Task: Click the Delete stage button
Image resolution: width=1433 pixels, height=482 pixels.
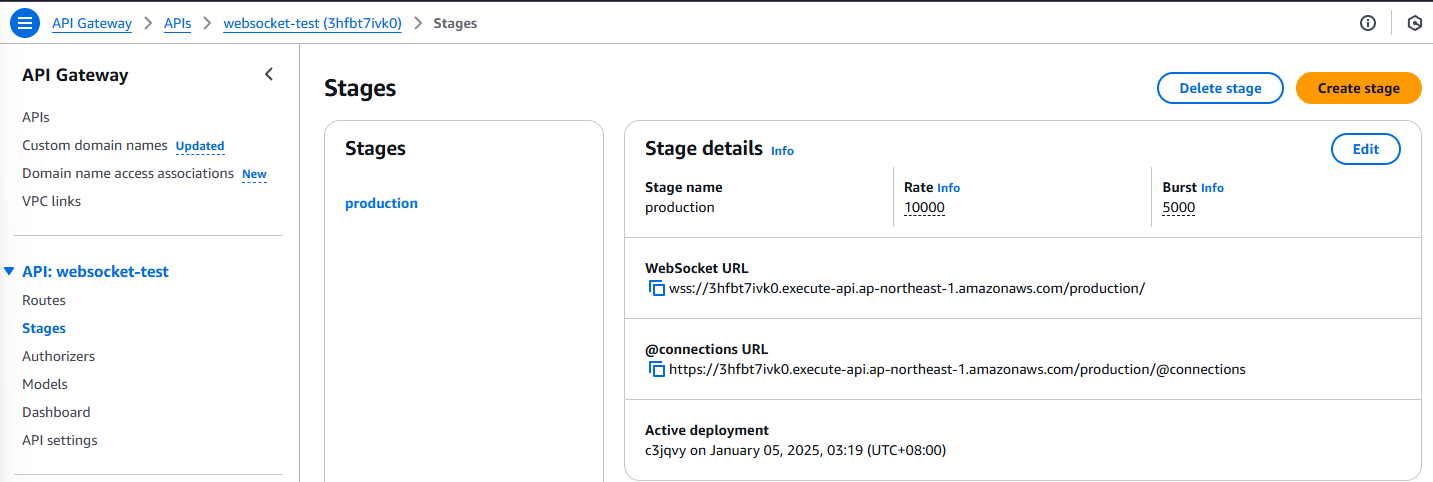Action: (1220, 88)
